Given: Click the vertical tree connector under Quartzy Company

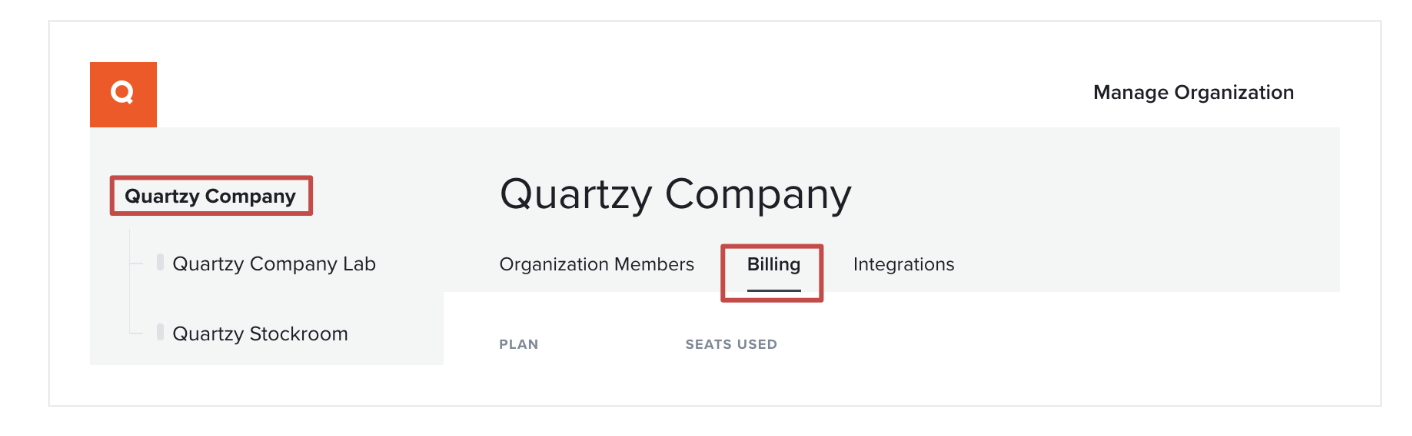Looking at the screenshot, I should click(129, 282).
